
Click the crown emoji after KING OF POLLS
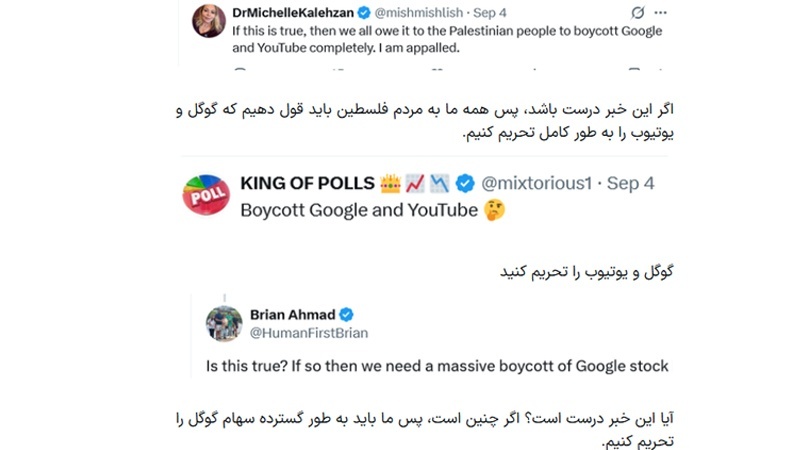tap(389, 183)
